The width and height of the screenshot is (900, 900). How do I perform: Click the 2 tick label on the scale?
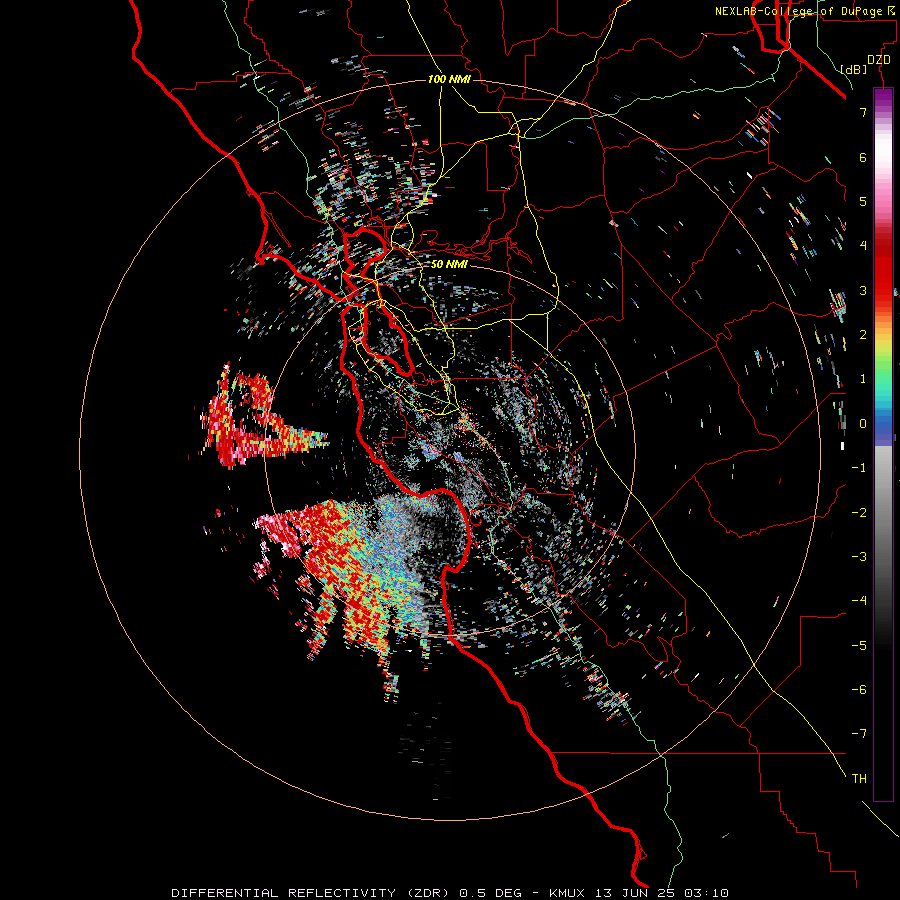[x=863, y=335]
